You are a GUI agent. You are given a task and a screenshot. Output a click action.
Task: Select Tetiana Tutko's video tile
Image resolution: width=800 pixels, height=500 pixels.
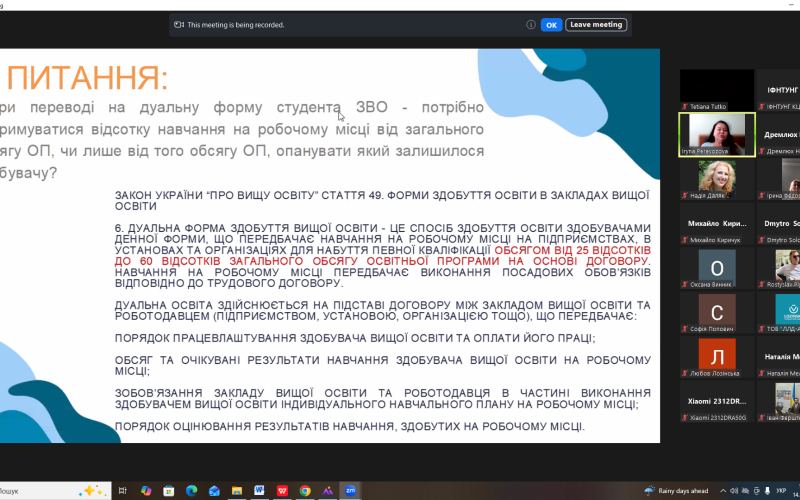click(x=717, y=90)
